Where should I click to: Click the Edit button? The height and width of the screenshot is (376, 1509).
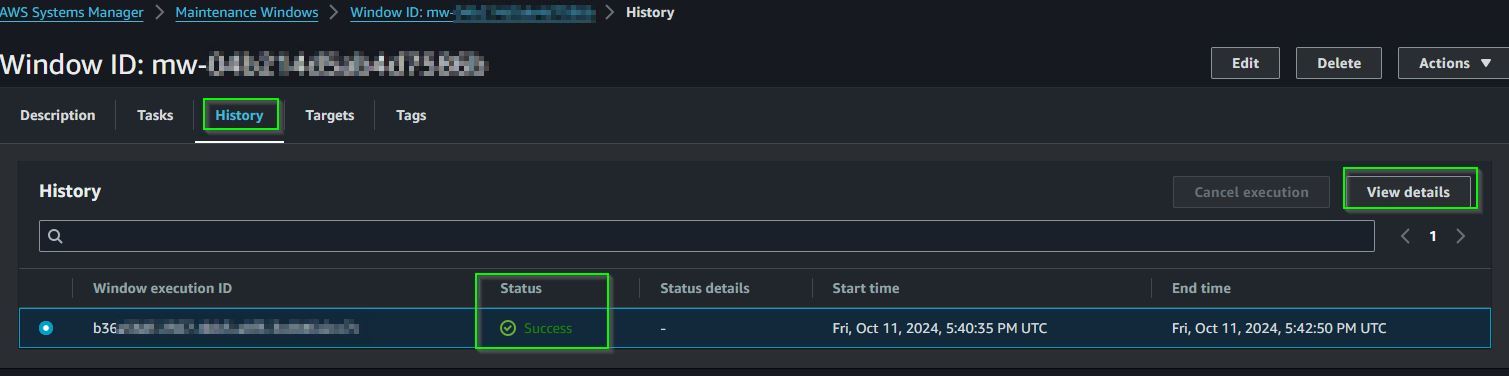[1245, 63]
